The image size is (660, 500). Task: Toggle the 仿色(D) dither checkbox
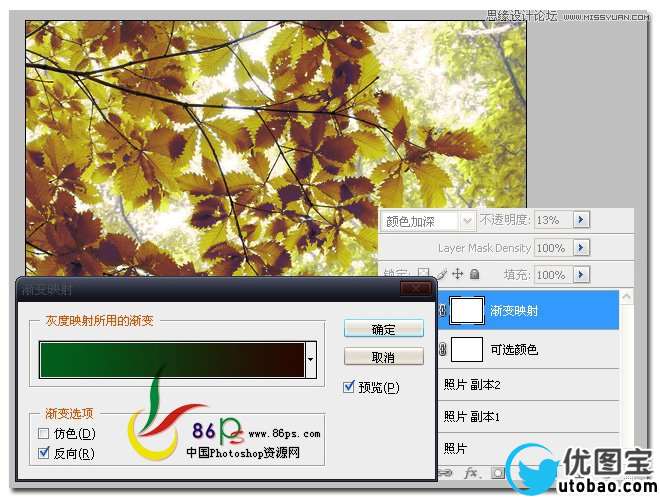point(43,433)
